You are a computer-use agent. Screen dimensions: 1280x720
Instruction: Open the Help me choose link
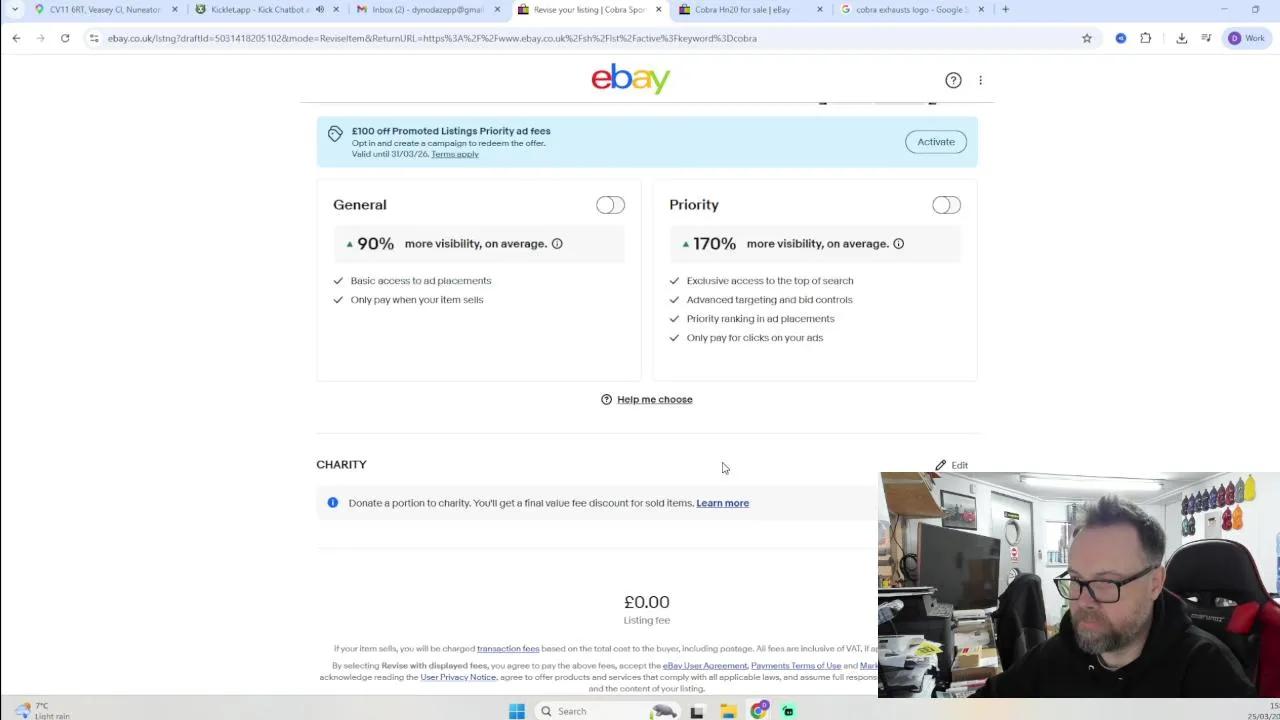tap(654, 400)
